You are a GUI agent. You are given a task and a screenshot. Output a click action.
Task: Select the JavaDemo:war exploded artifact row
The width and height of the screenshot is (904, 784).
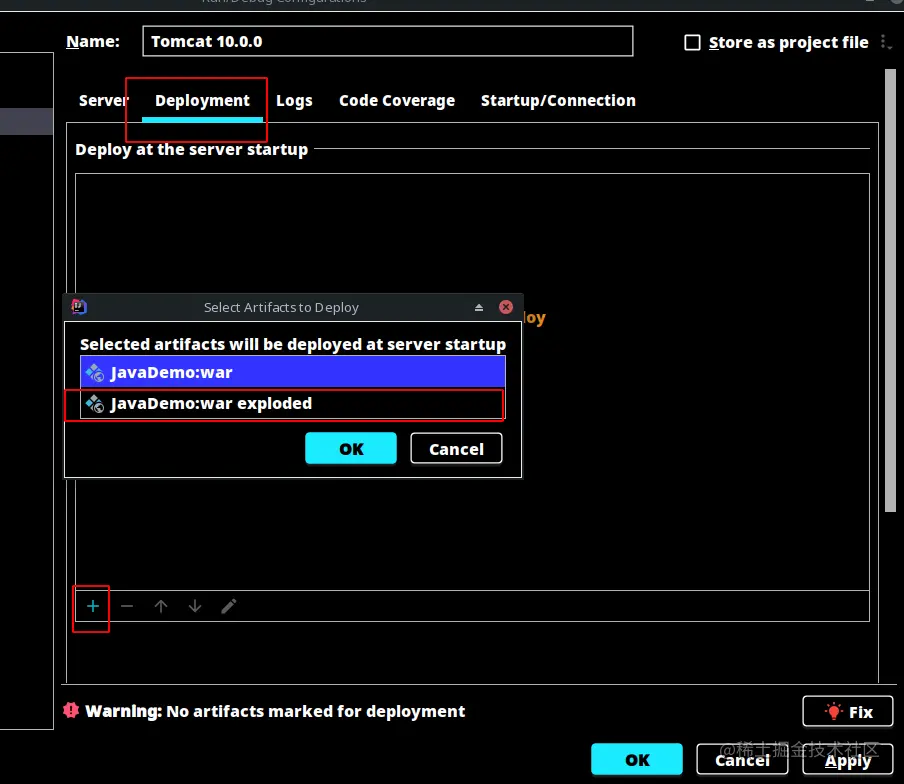(293, 404)
